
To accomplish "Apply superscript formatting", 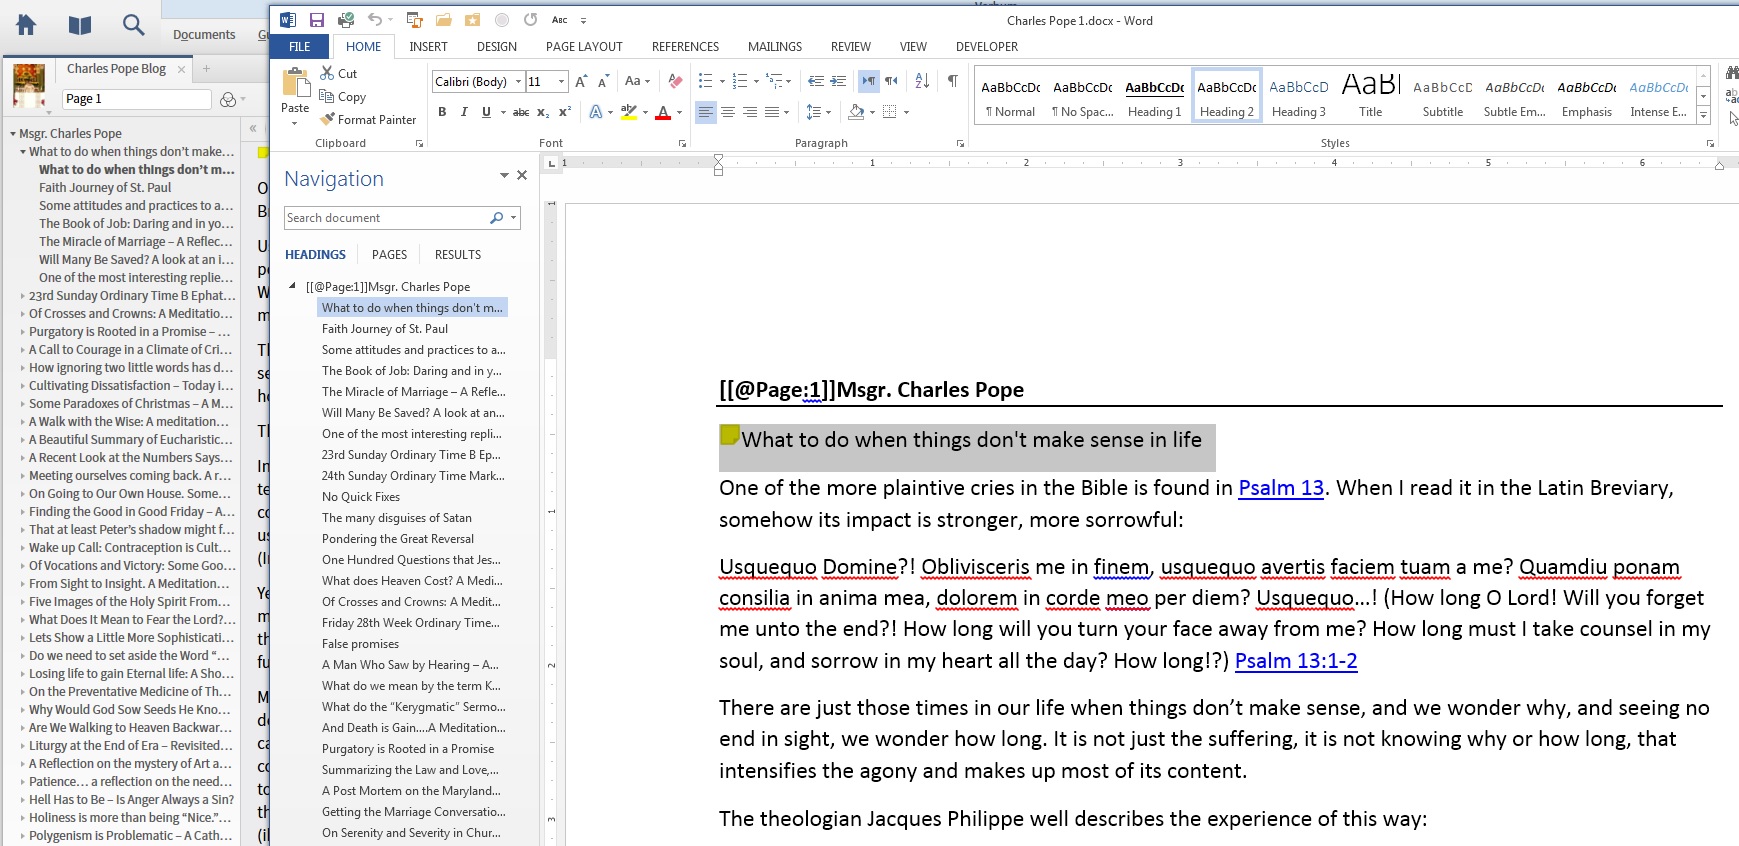I will point(565,112).
